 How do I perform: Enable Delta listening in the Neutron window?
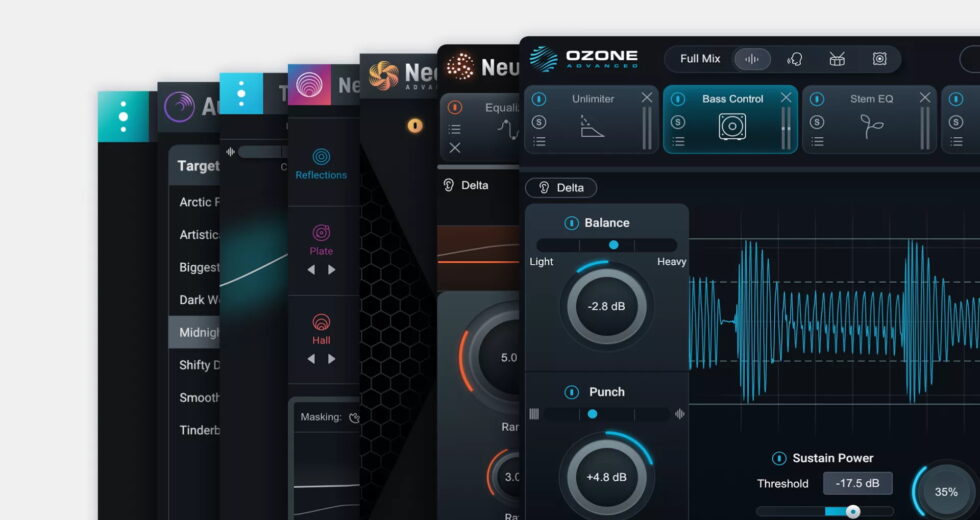(466, 185)
